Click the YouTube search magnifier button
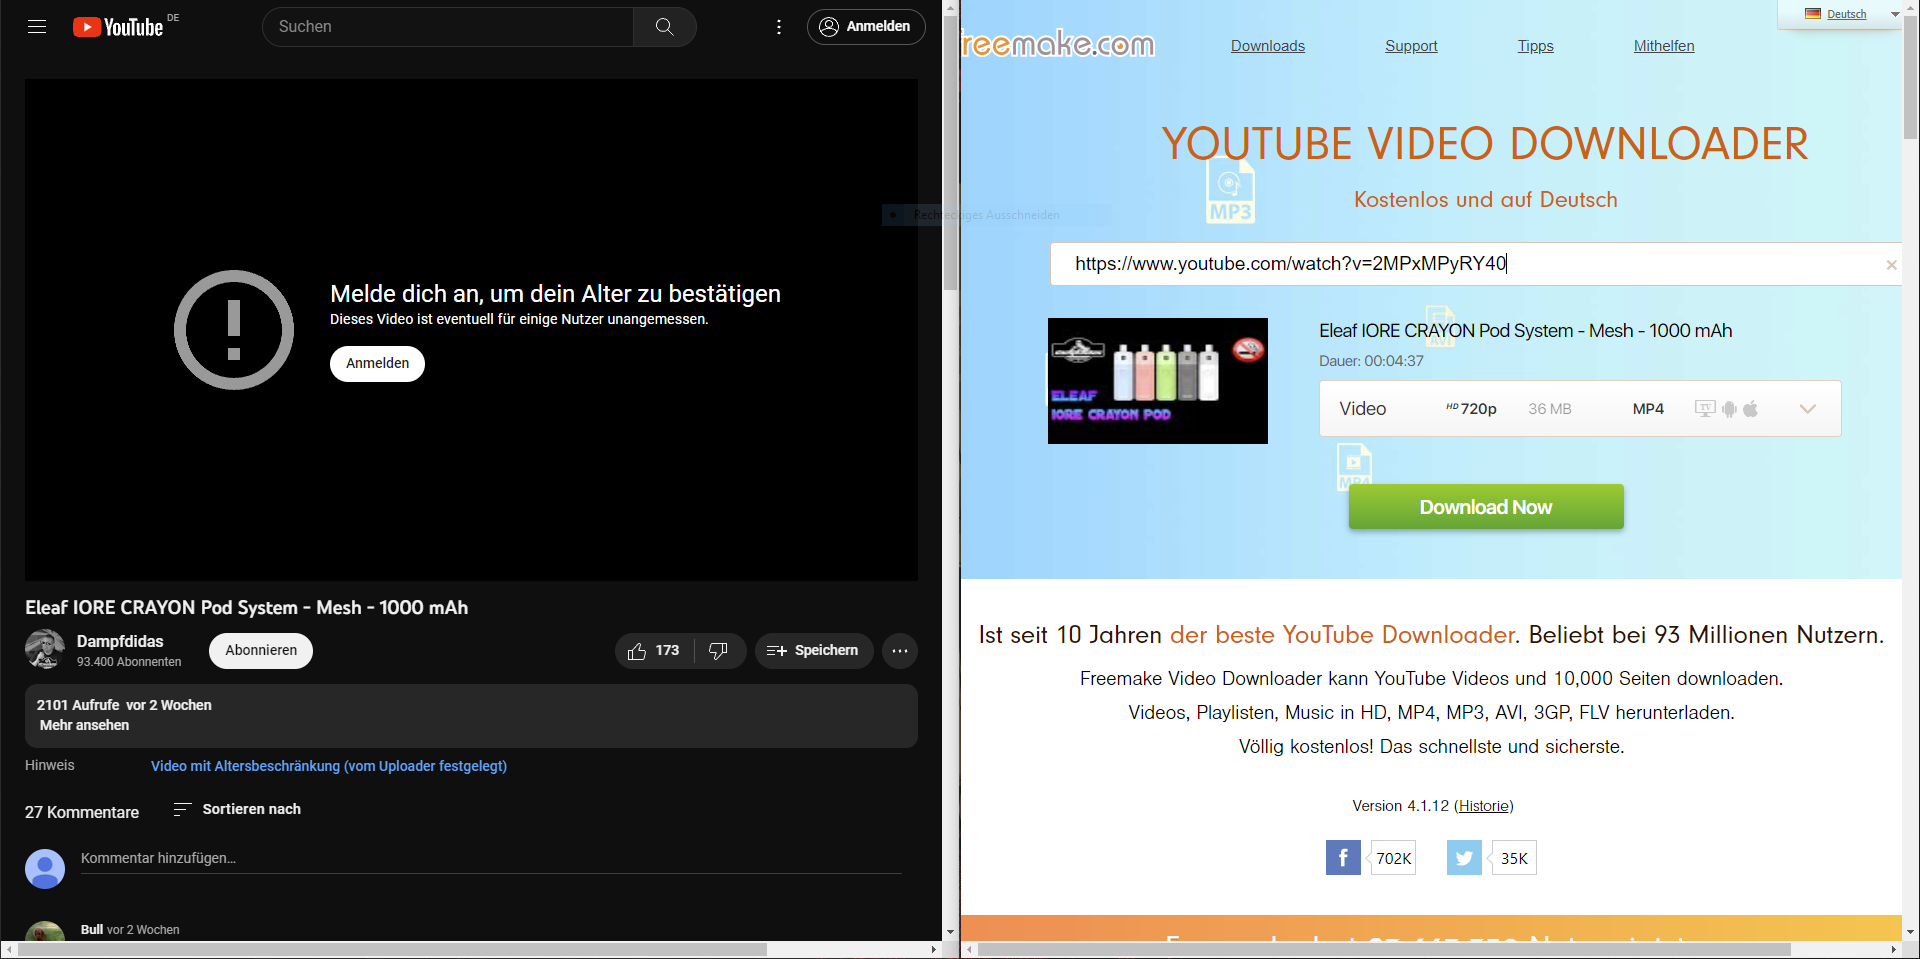Screen dimensions: 1920x959 (x=665, y=27)
